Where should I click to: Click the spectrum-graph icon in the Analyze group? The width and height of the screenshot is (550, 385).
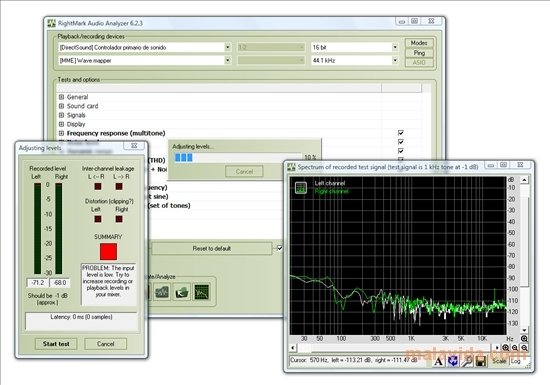(x=202, y=292)
